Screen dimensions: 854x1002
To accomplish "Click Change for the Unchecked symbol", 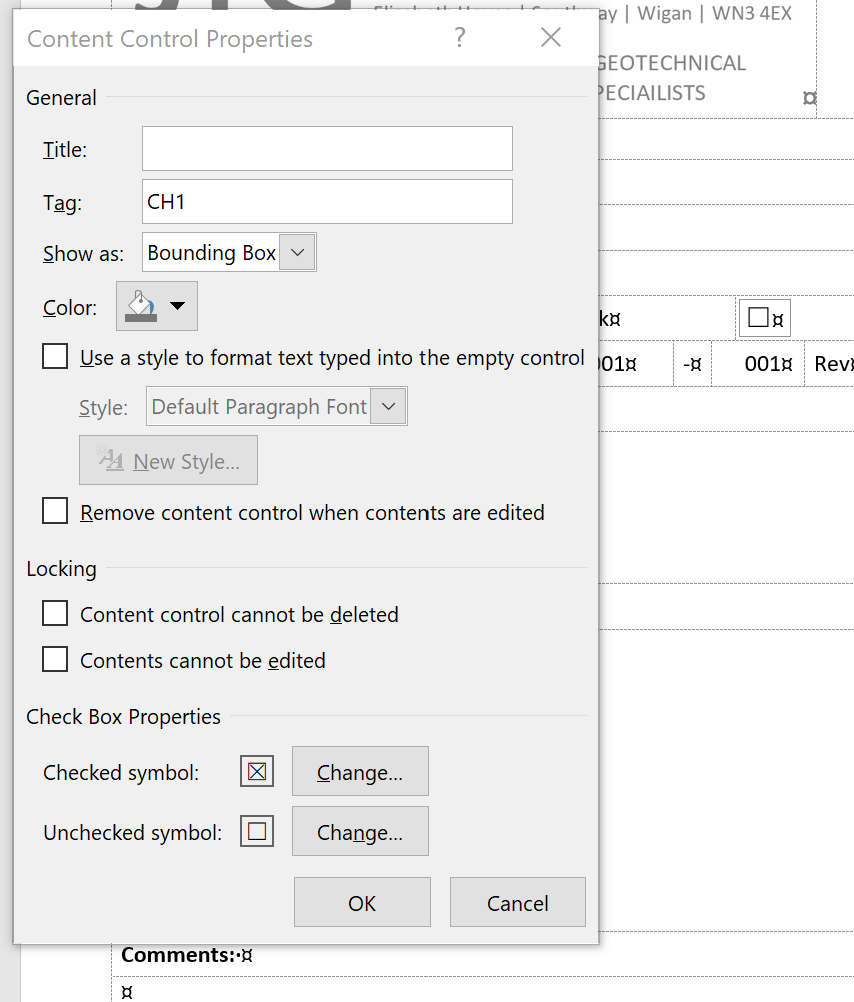I will 360,831.
